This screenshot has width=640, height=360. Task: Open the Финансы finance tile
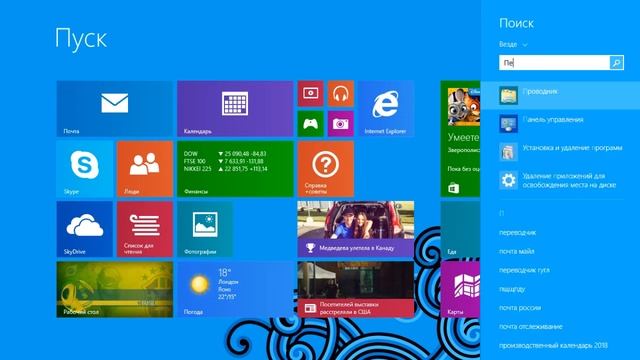point(235,169)
